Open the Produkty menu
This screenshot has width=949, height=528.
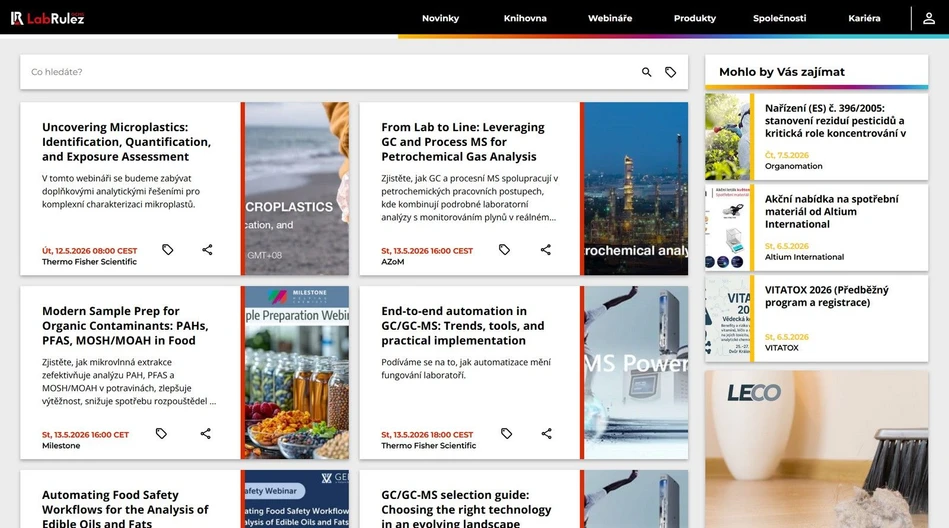[x=695, y=18]
